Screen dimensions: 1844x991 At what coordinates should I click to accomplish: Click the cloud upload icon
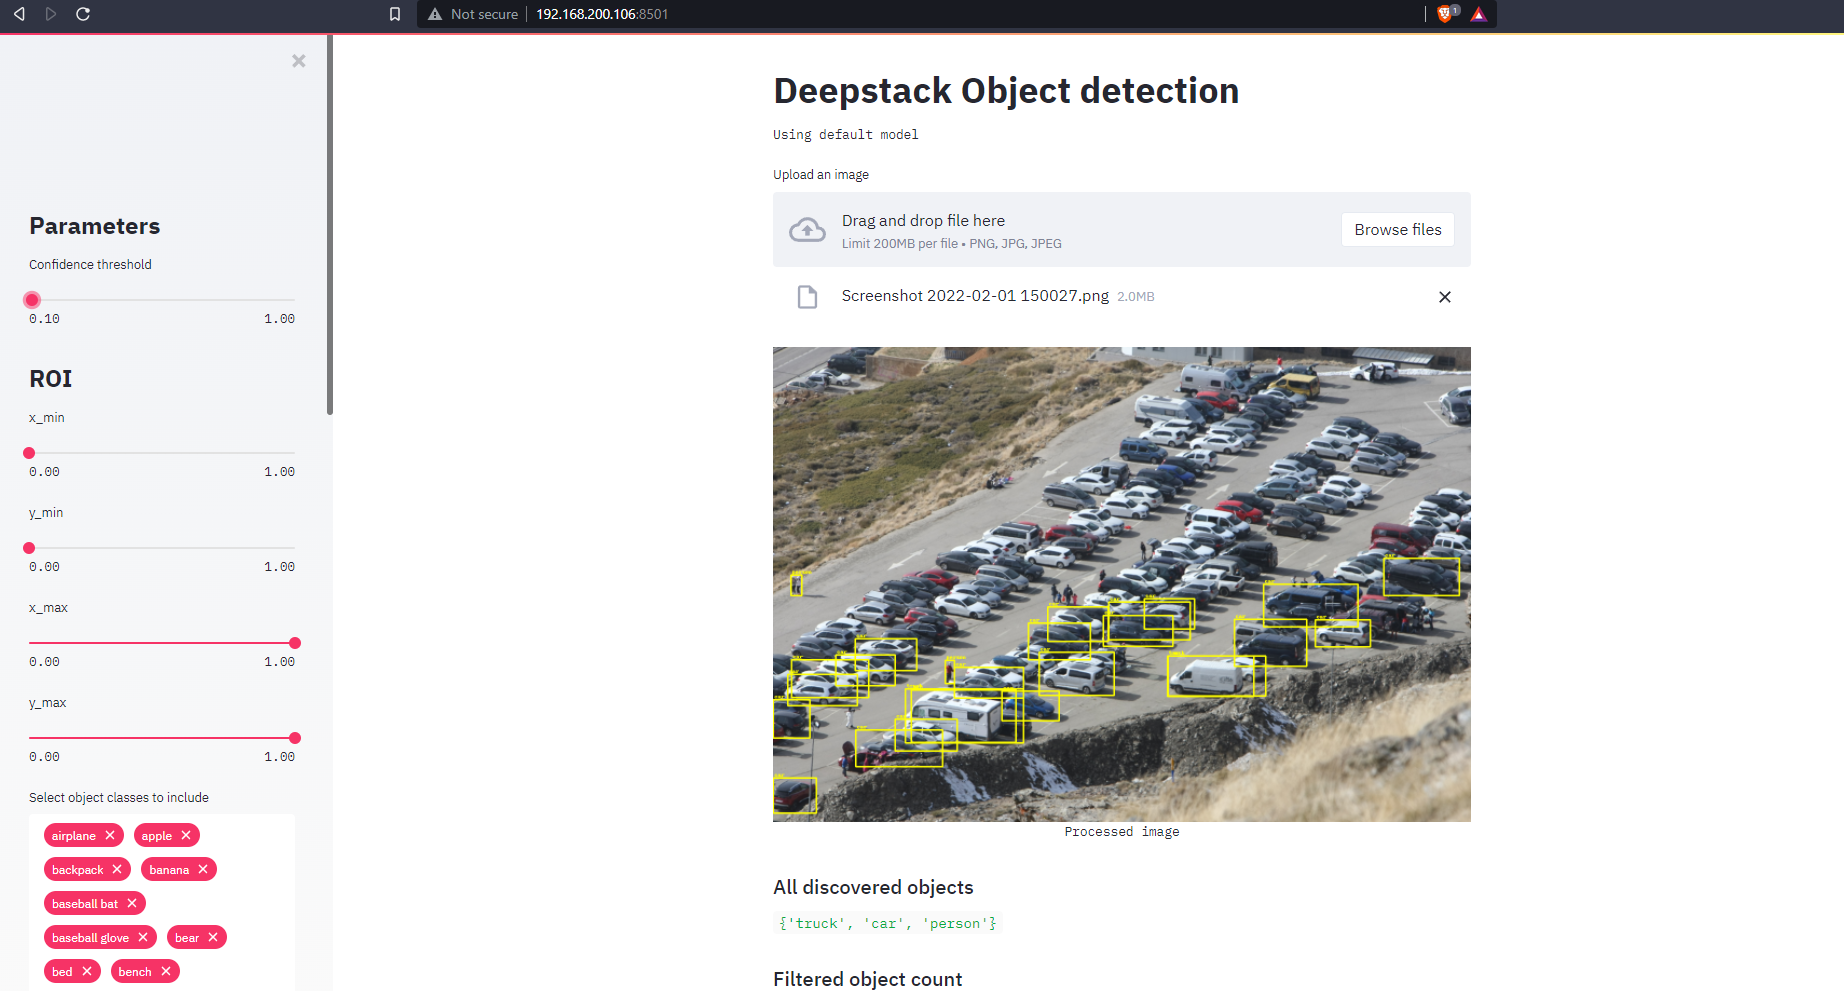(807, 229)
